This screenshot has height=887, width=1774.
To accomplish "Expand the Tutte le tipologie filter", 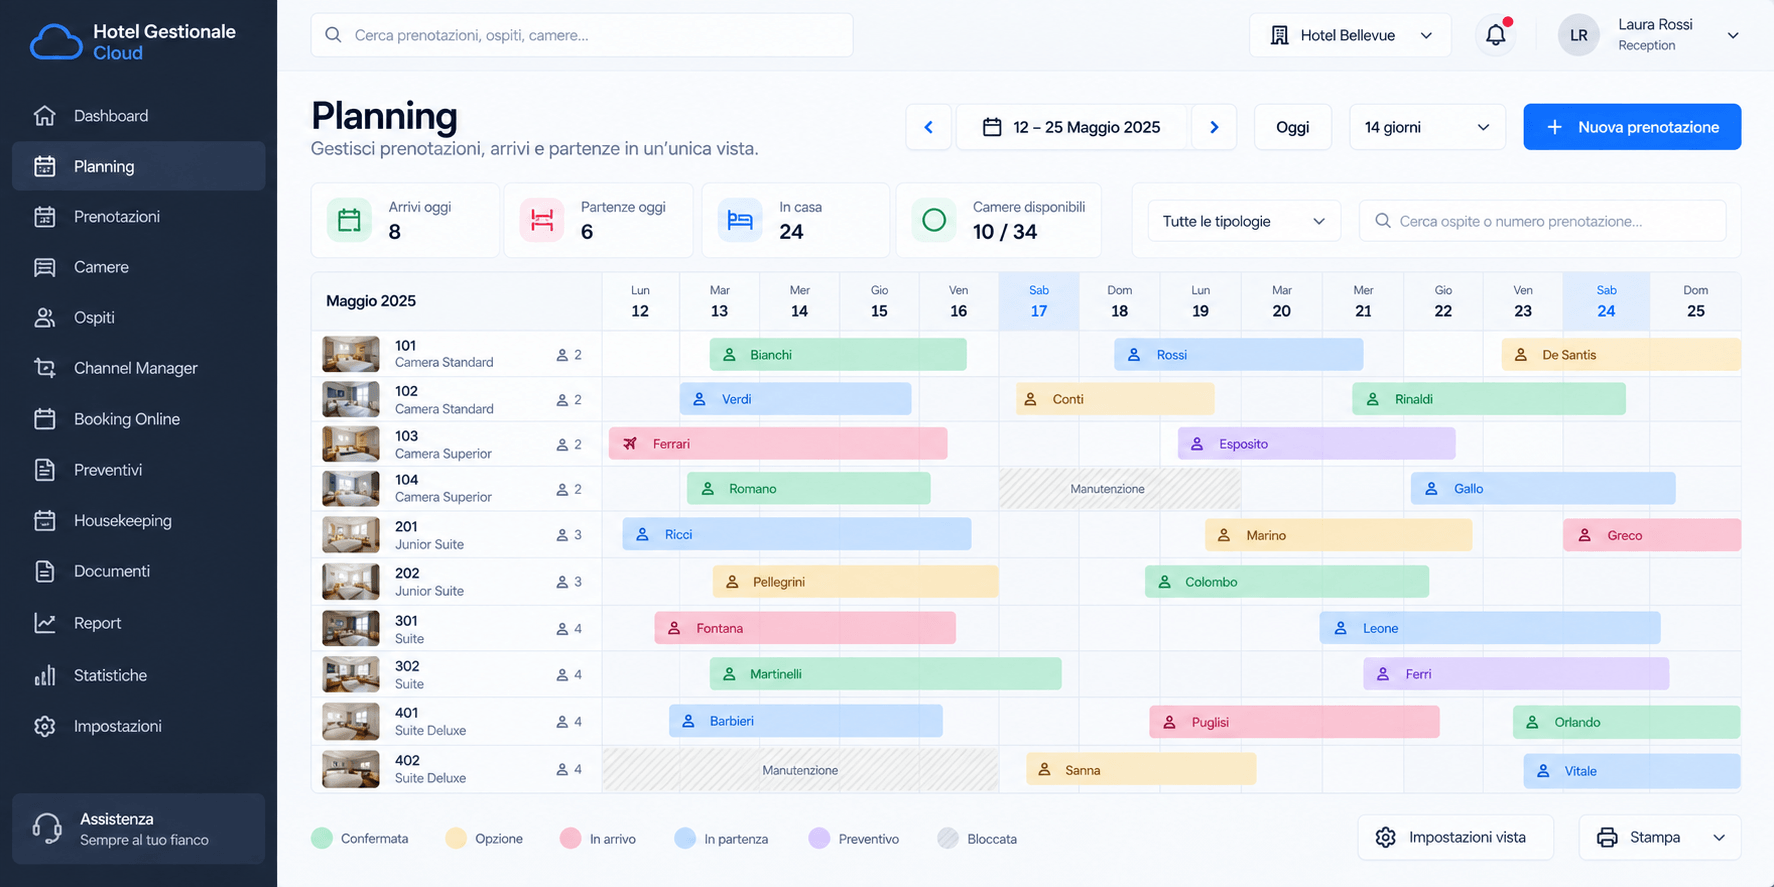I will (x=1243, y=221).
